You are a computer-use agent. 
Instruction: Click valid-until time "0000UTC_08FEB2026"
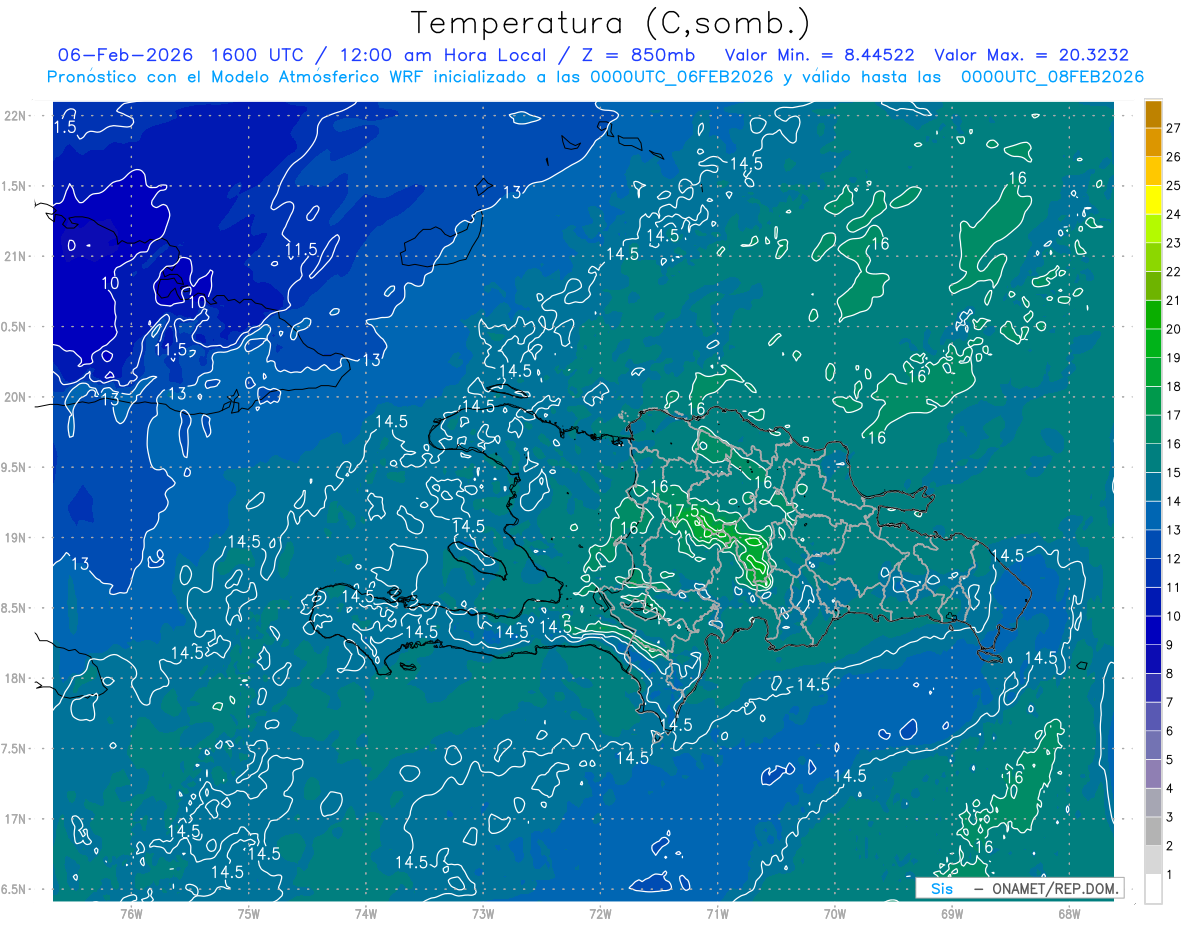click(1052, 77)
